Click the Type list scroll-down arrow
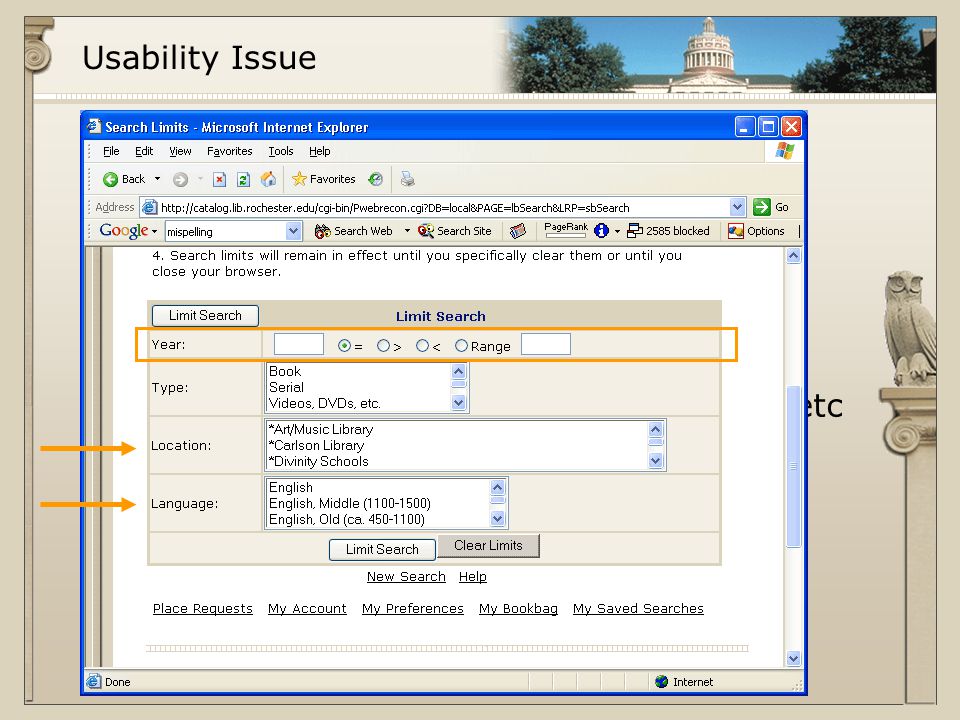This screenshot has height=720, width=960. point(459,402)
